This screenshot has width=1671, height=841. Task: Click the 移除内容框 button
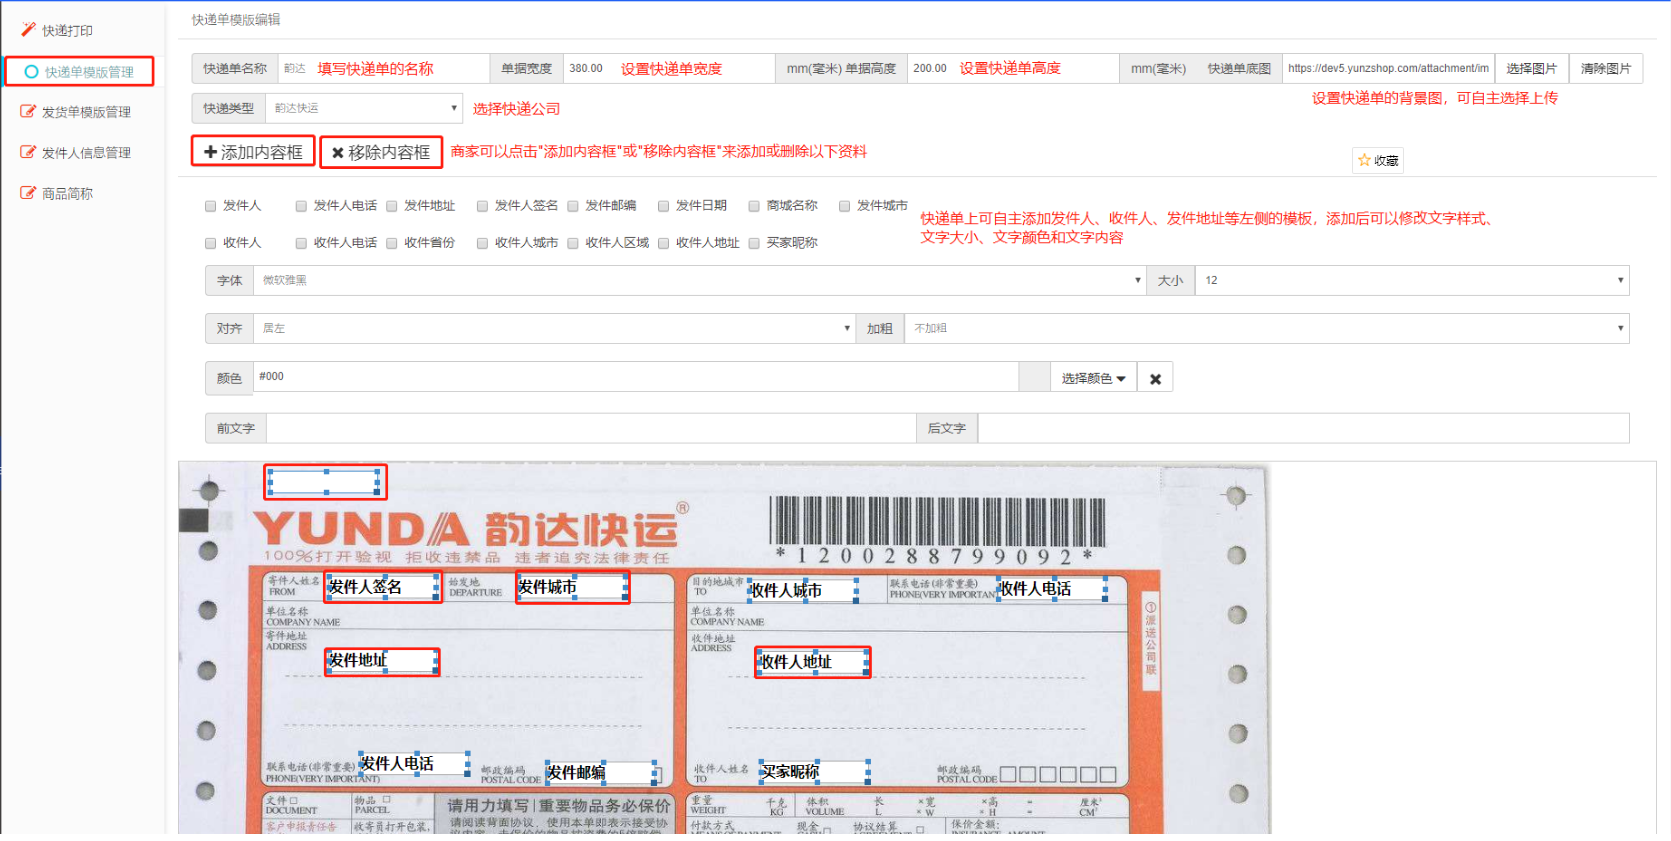pyautogui.click(x=381, y=153)
